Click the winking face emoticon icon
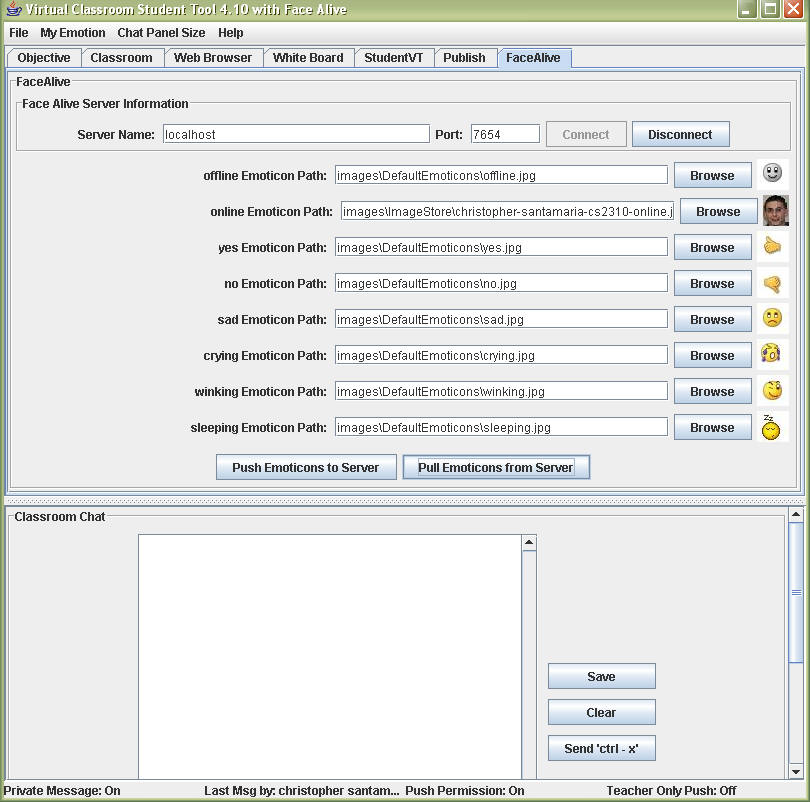 tap(772, 391)
